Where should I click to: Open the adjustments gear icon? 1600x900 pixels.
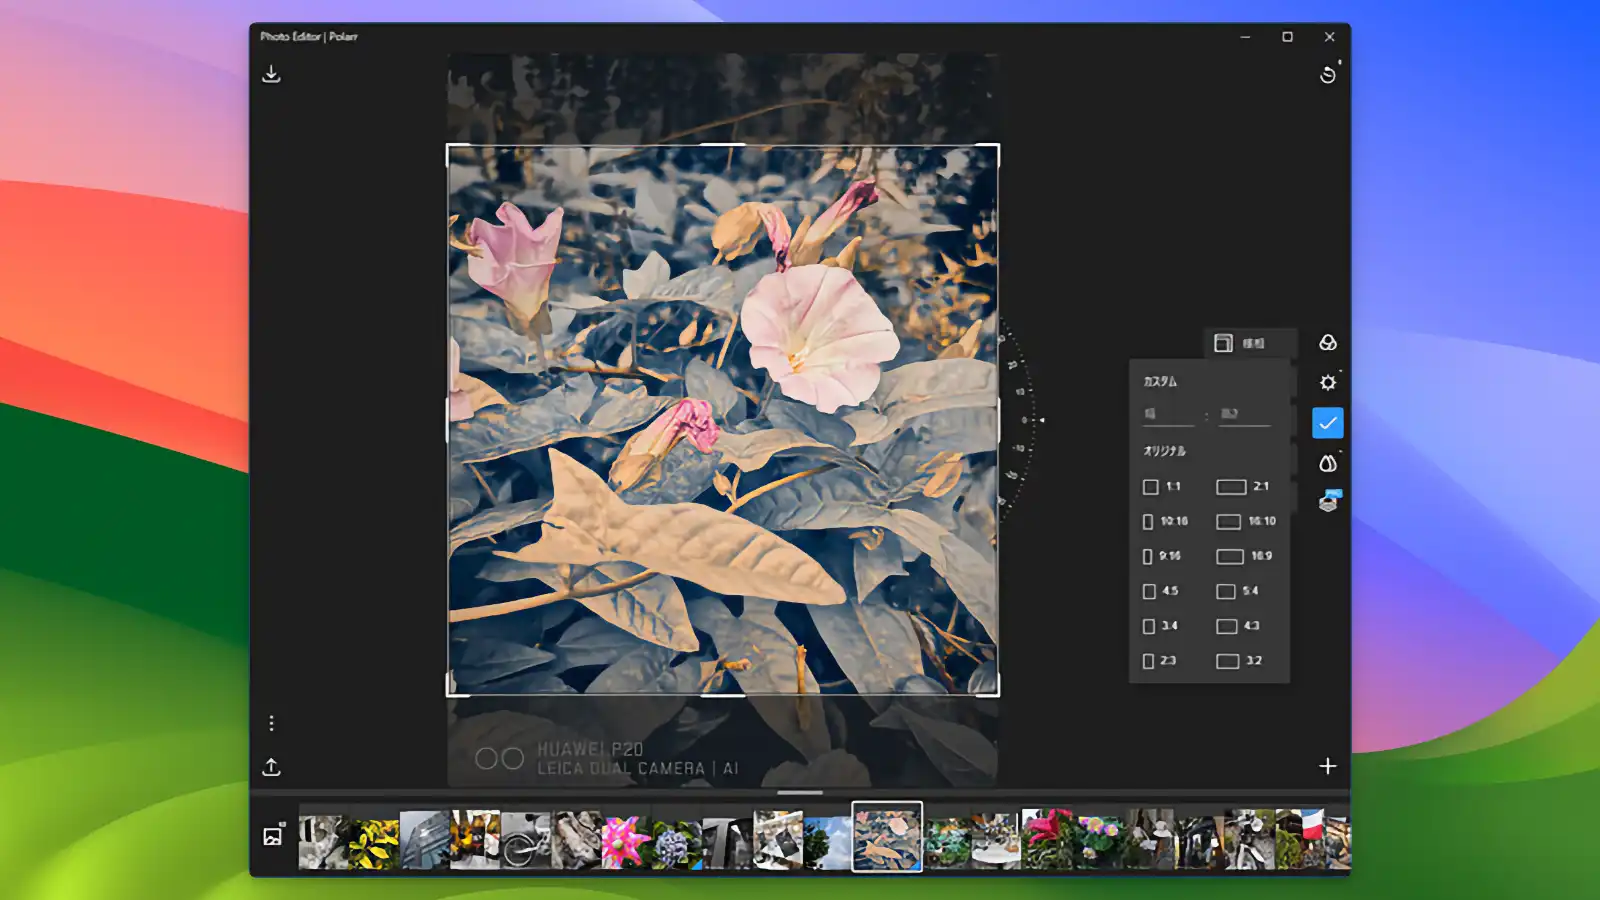(1327, 382)
